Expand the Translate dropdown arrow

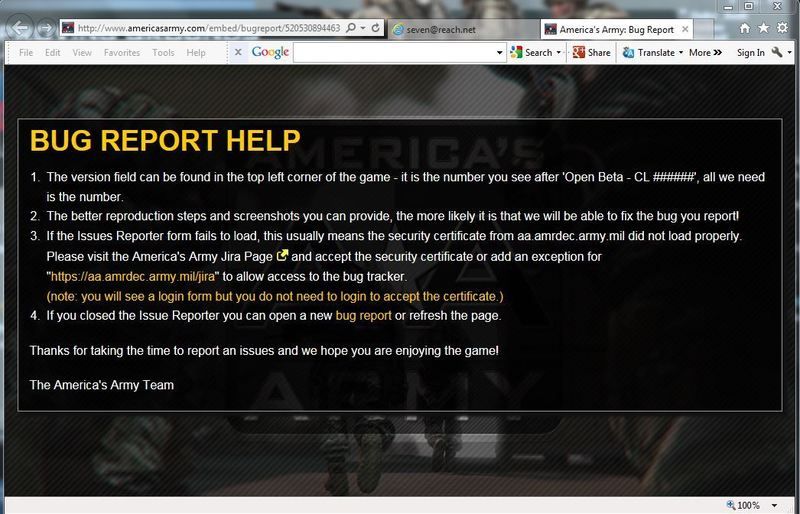pos(681,53)
